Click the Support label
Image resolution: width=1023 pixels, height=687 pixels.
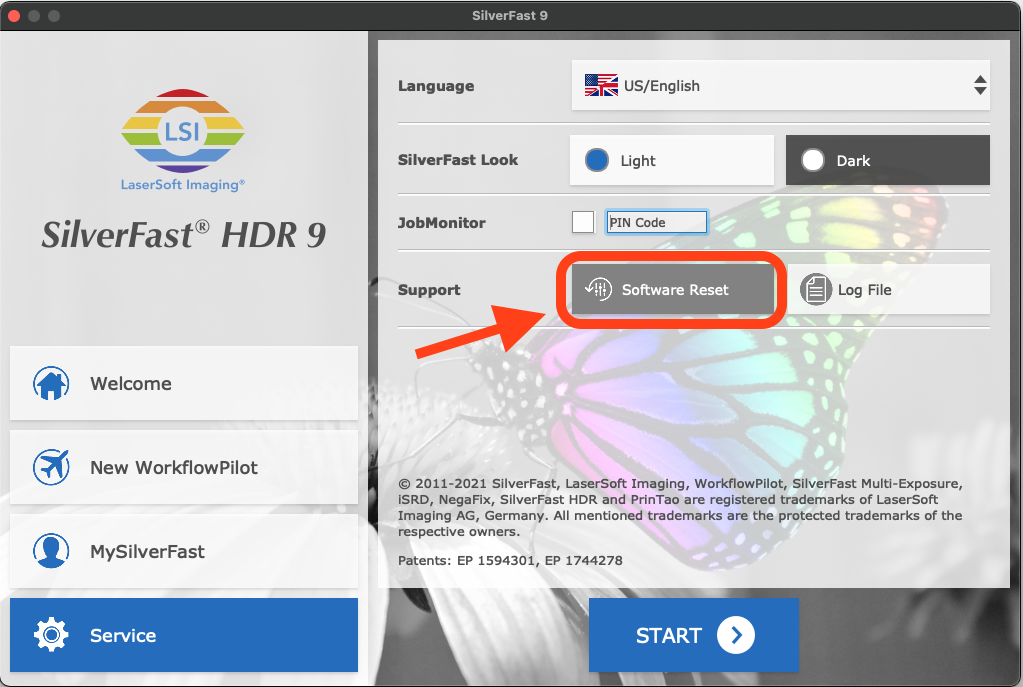click(429, 290)
